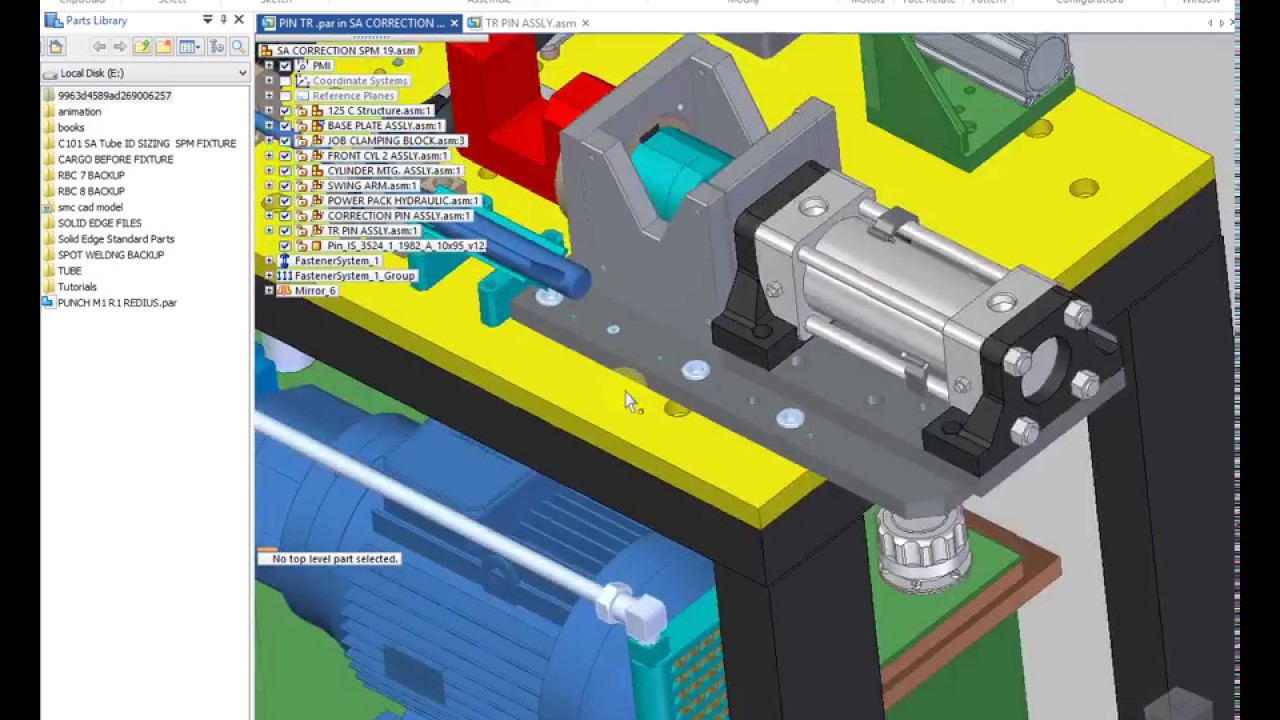Toggle the SWING ARM.asm:1 checkbox

click(x=285, y=186)
